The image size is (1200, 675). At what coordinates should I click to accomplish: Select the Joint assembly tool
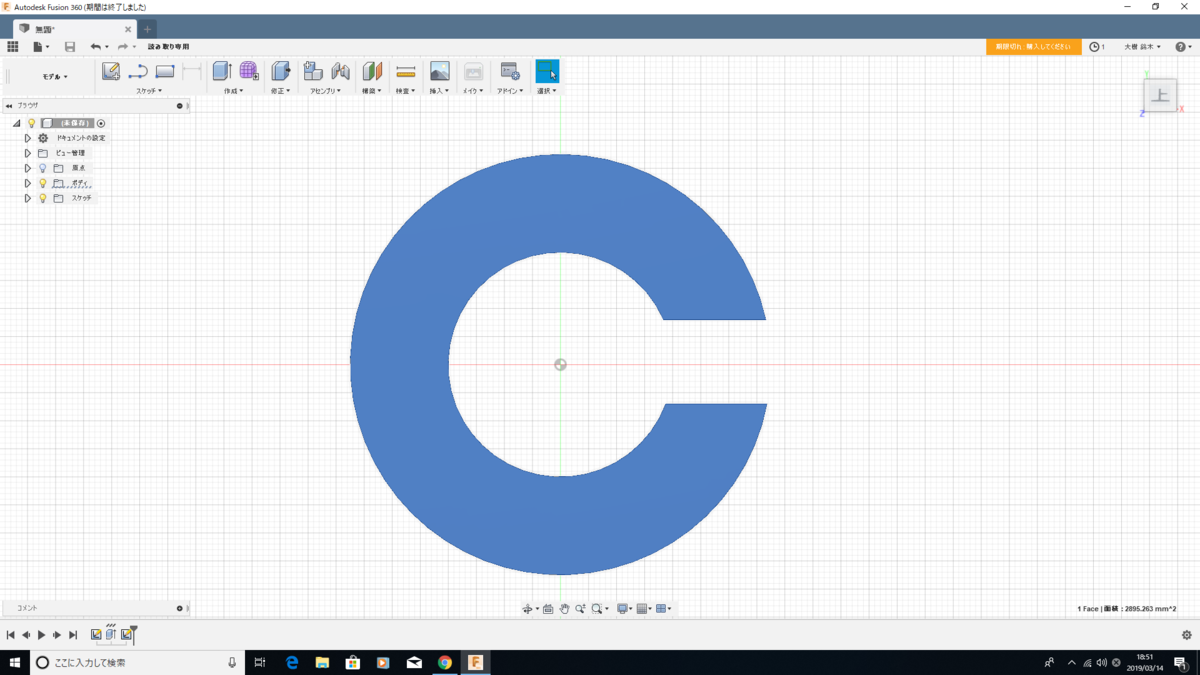(x=340, y=71)
